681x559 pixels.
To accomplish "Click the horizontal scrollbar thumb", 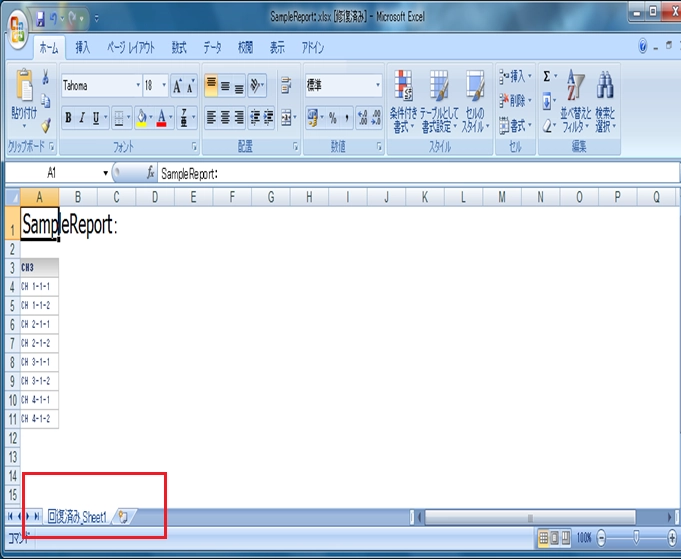I will [530, 517].
